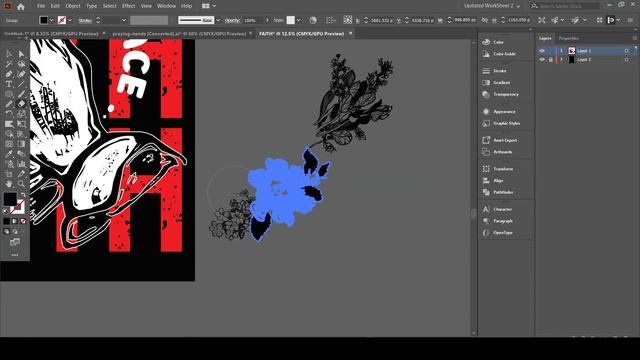Viewport: 640px width, 360px height.
Task: Hide Layer 1 with eye icon
Action: coord(542,51)
